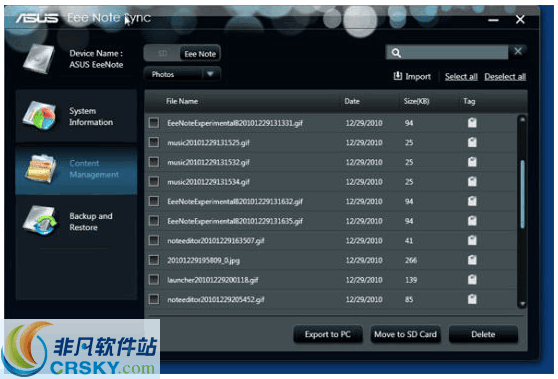Click tag icon for music20101229131534.gif
This screenshot has width=558, height=379.
[x=472, y=181]
